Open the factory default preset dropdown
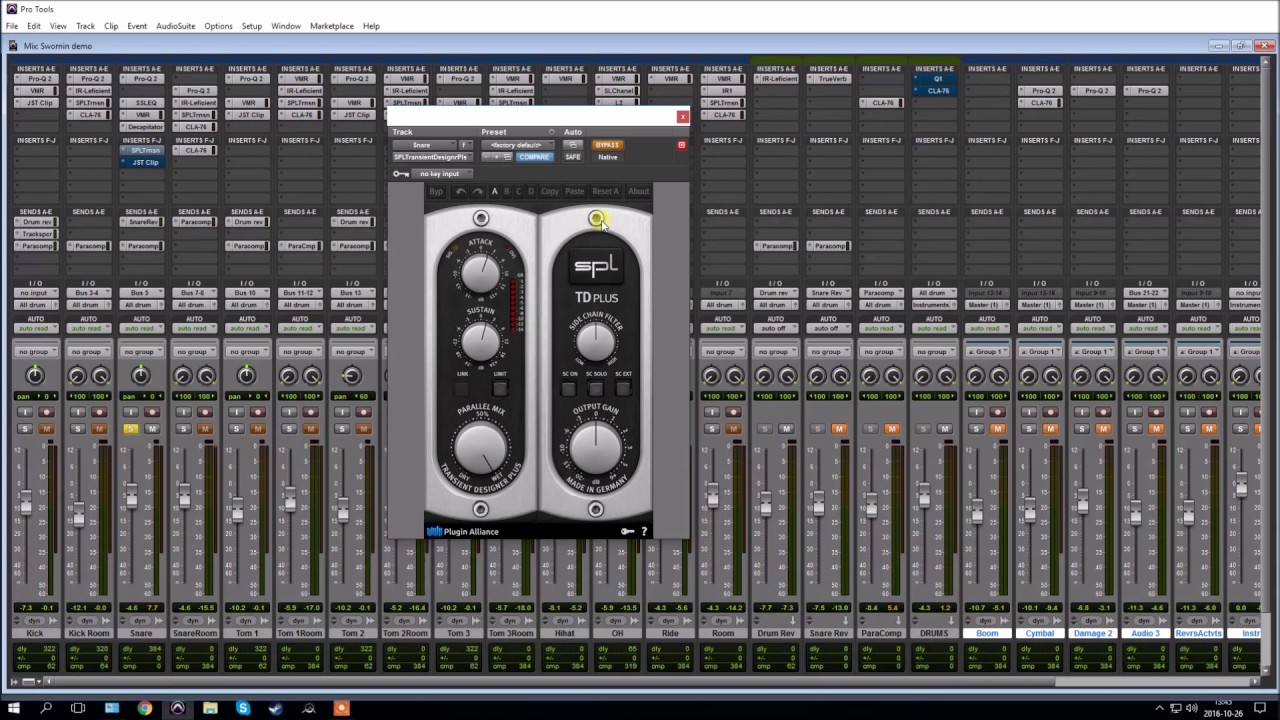Image resolution: width=1280 pixels, height=720 pixels. [x=517, y=145]
